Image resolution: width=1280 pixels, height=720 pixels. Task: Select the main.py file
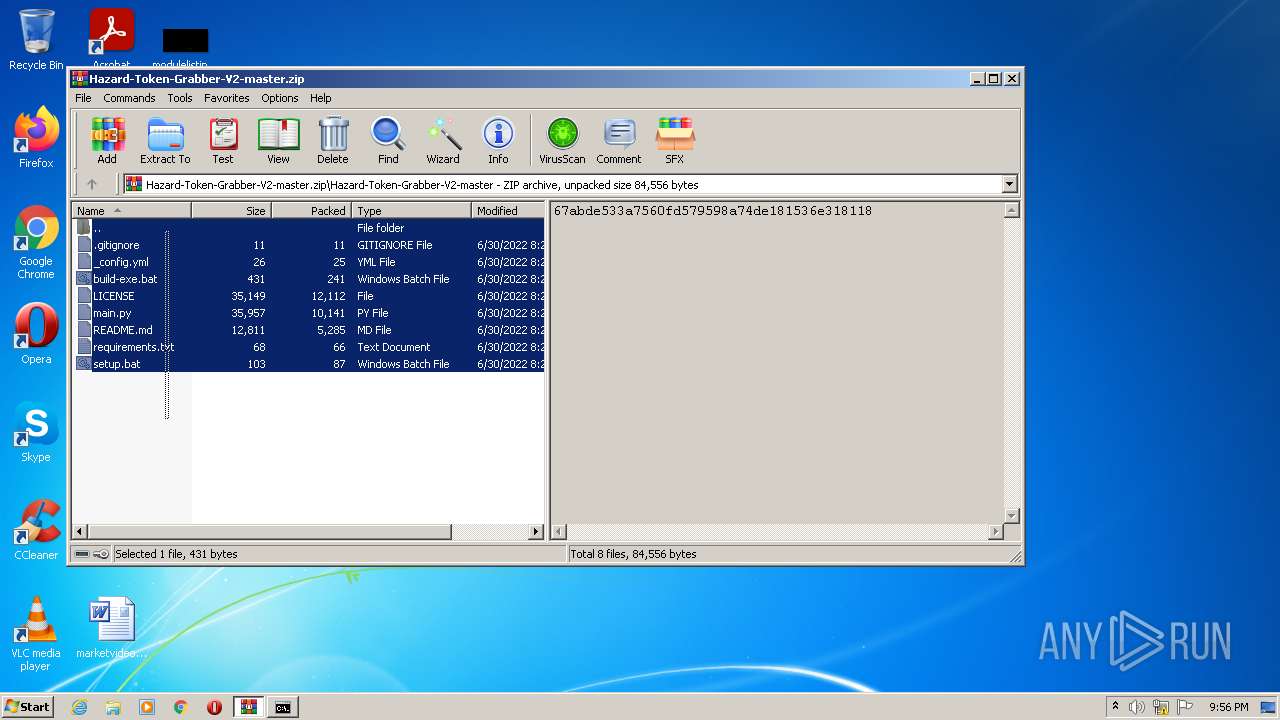coord(308,313)
